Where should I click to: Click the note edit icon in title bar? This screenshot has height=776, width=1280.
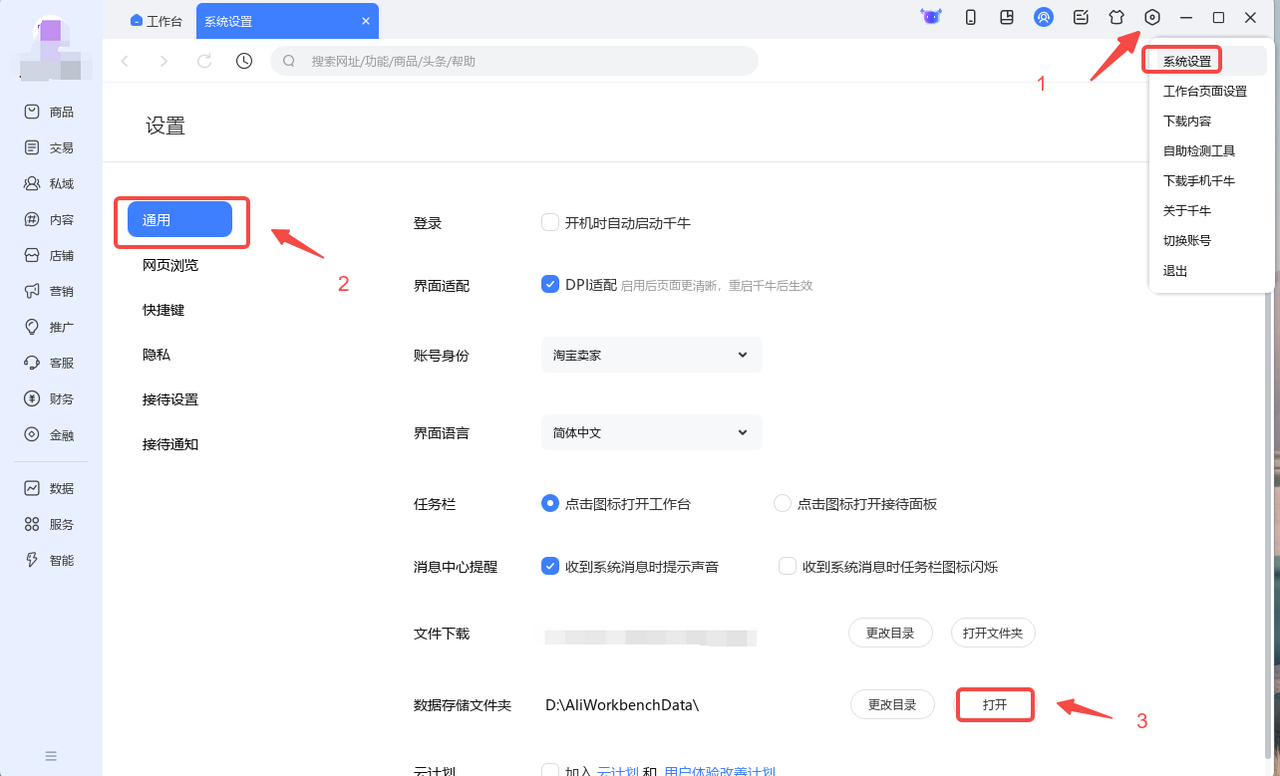point(1080,17)
